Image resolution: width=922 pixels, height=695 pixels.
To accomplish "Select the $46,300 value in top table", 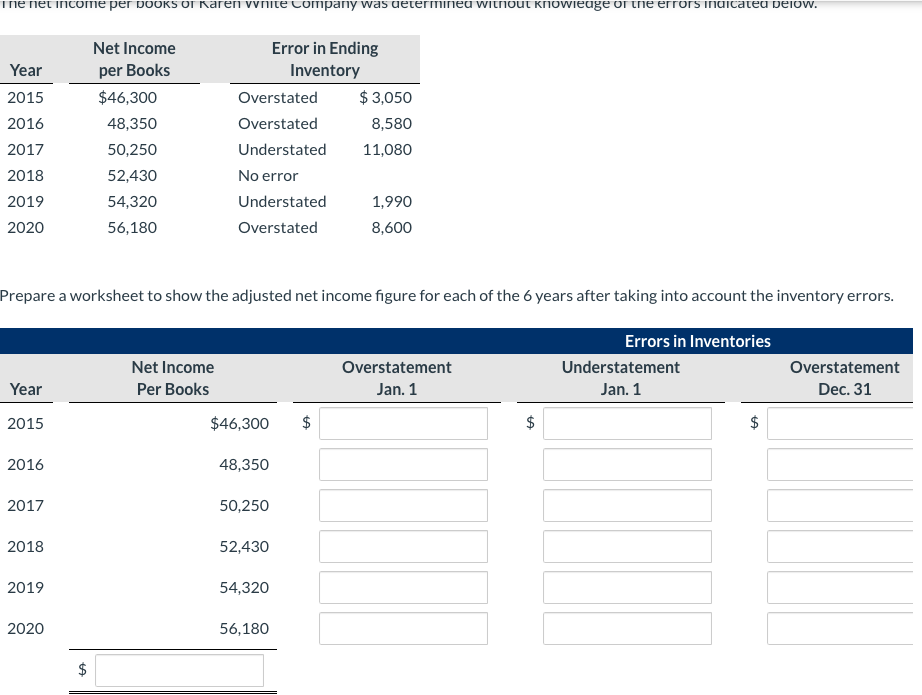I will tap(128, 98).
